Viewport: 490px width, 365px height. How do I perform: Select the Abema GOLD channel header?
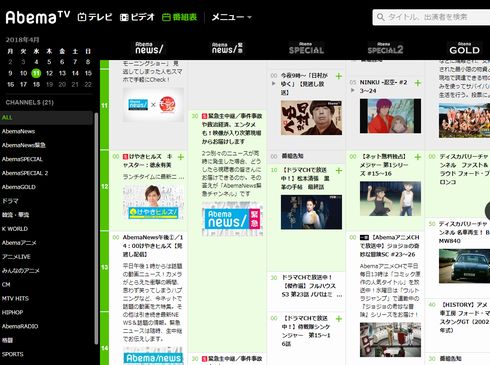click(x=464, y=48)
